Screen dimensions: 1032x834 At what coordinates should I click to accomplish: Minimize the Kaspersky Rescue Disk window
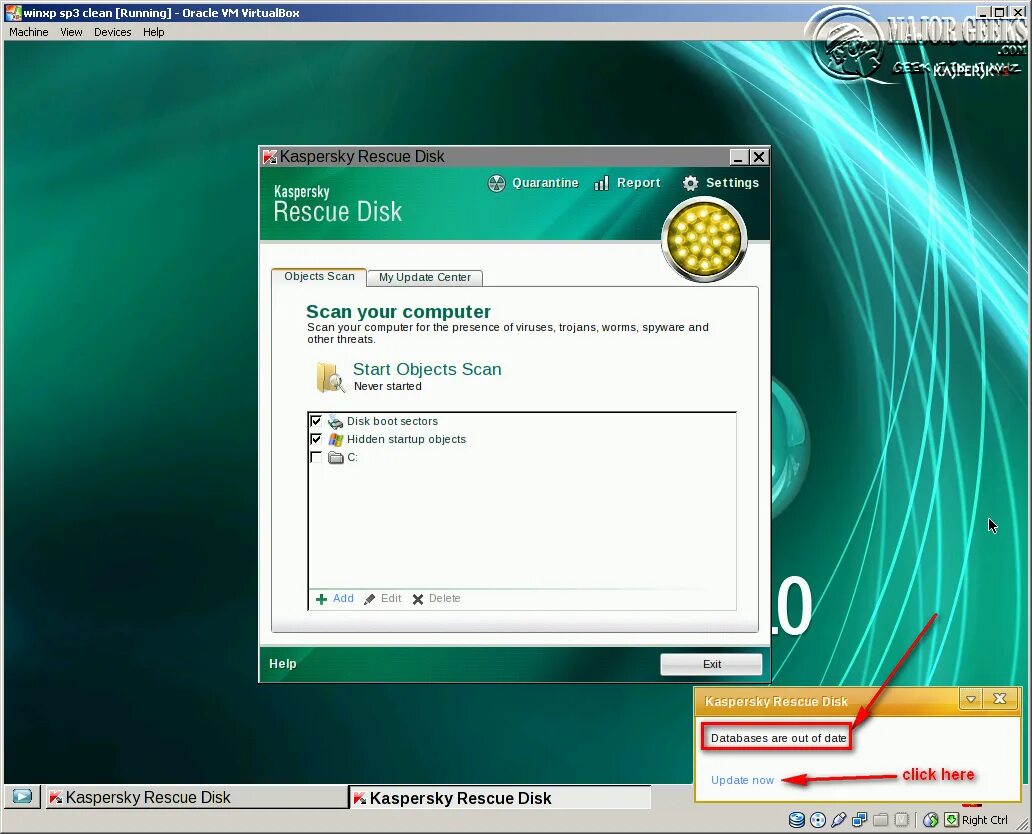tap(738, 157)
